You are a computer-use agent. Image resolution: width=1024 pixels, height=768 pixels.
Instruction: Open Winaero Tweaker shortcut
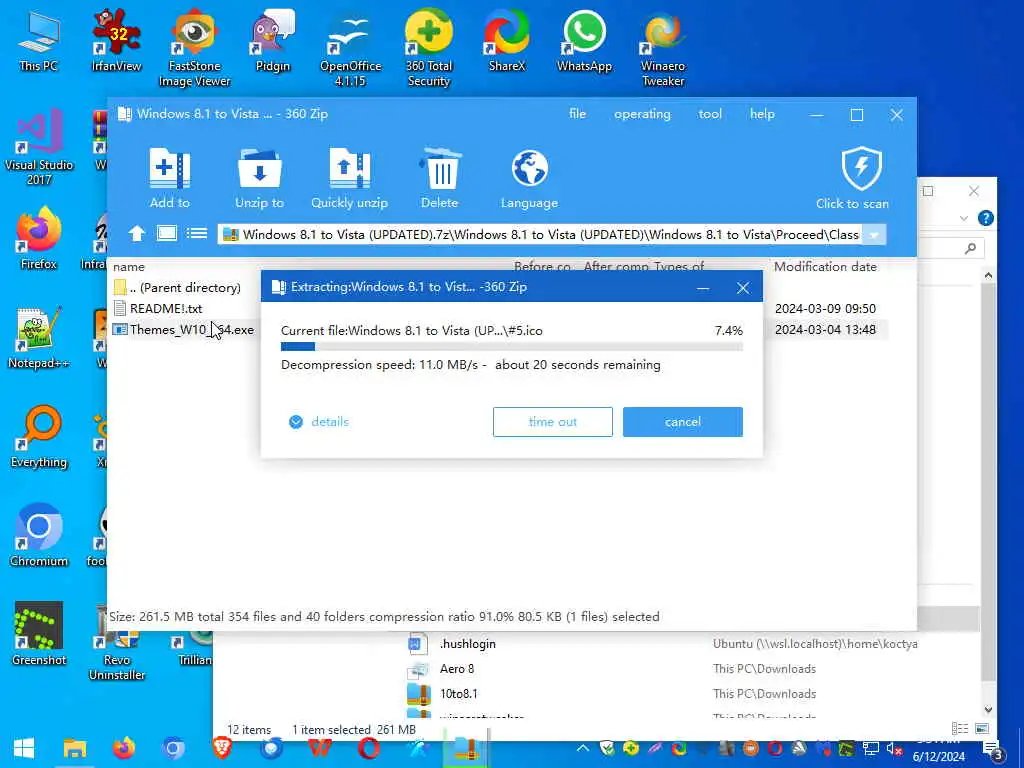[x=663, y=49]
